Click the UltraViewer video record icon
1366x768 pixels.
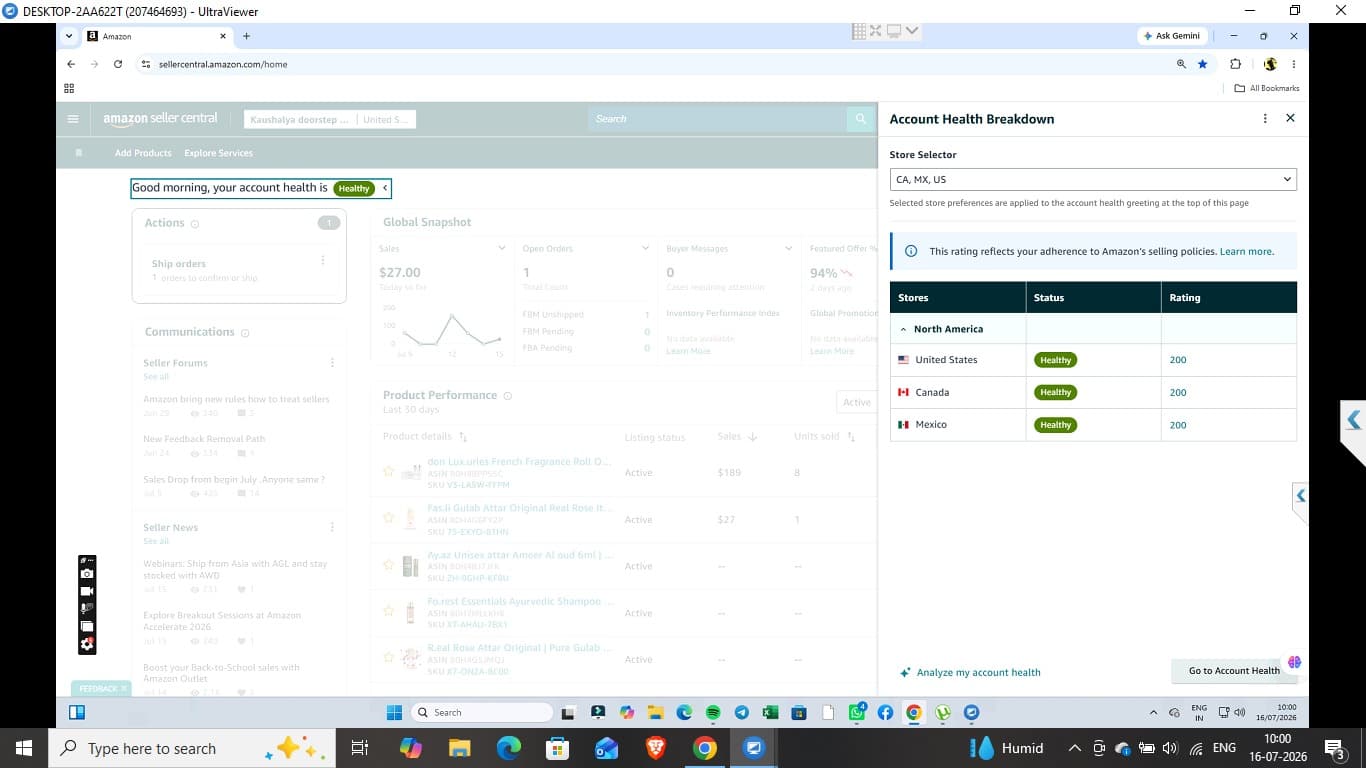pos(87,591)
